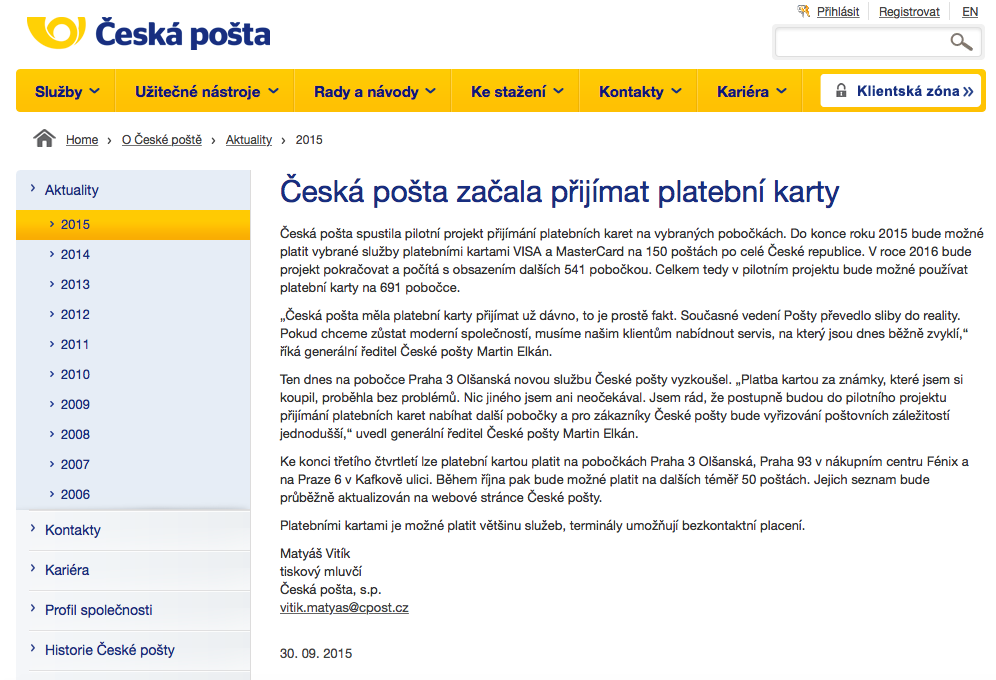Image resolution: width=996 pixels, height=680 pixels.
Task: Click the search magnifier icon
Action: click(x=961, y=42)
